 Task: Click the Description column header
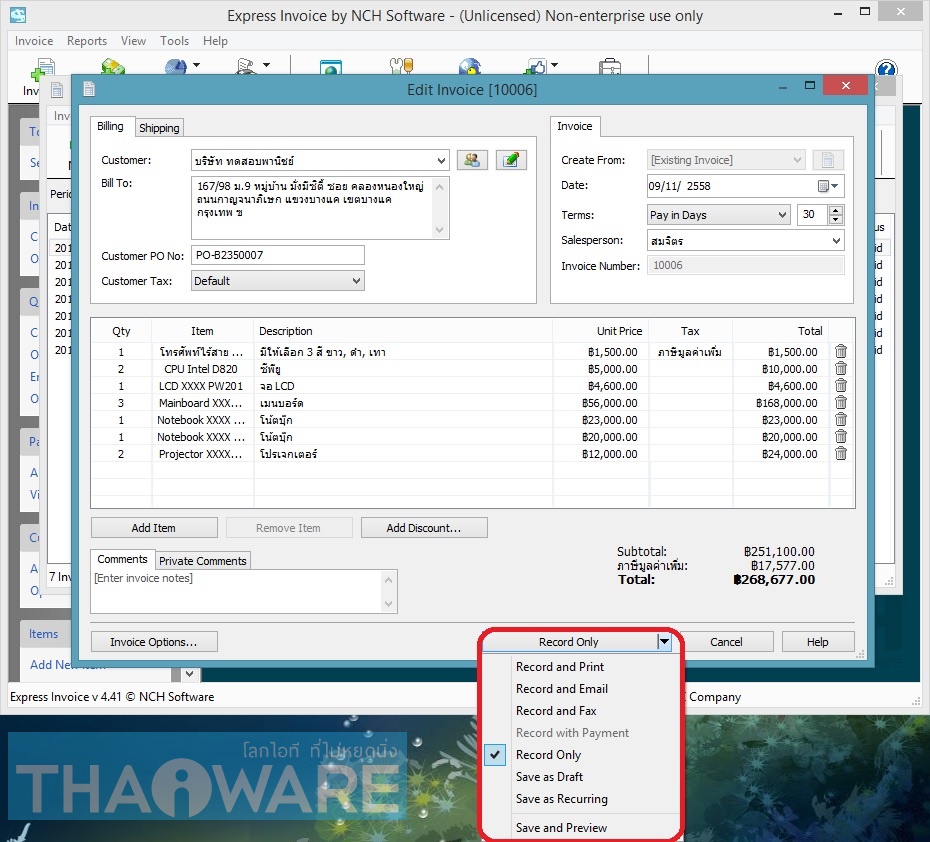pyautogui.click(x=403, y=331)
